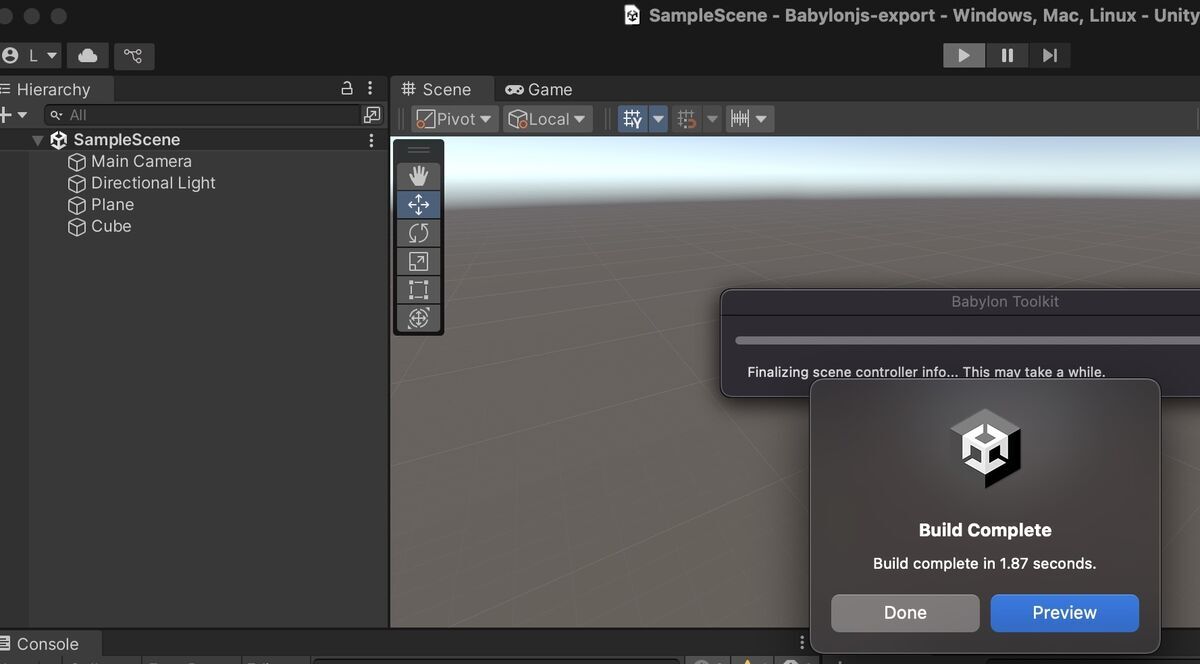Click the Step frame button

(1050, 55)
